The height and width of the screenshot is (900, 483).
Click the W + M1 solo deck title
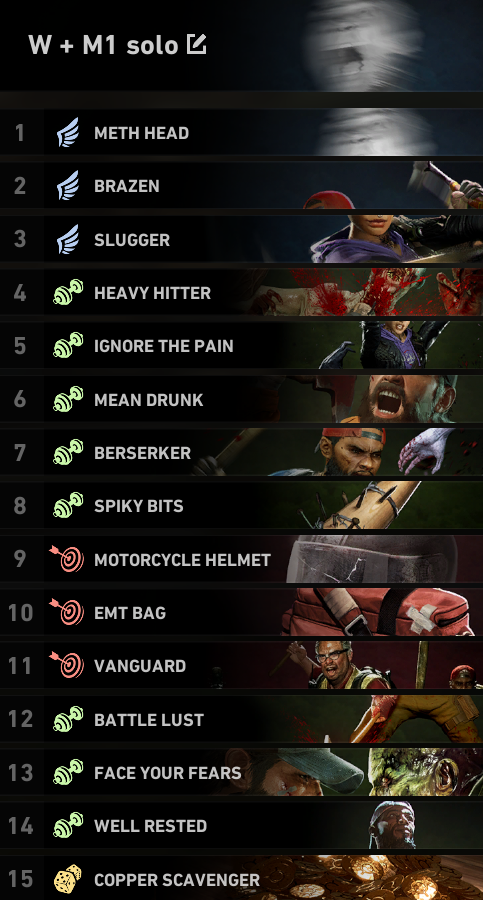click(103, 45)
